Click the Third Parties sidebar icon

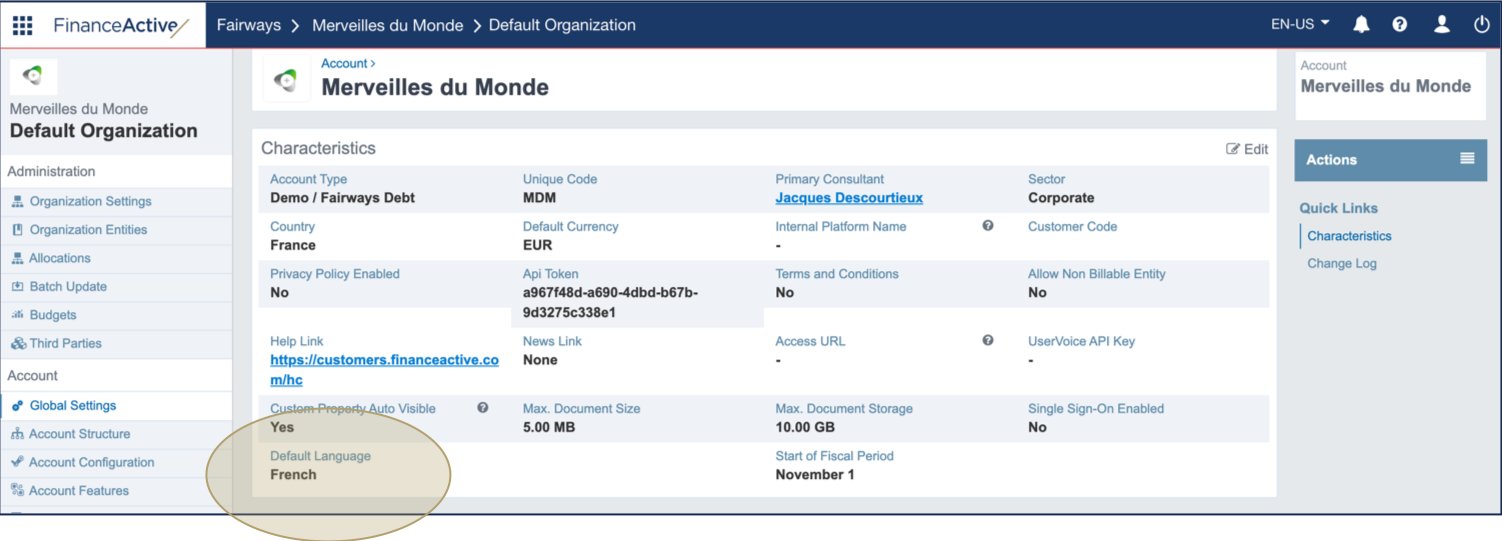pyautogui.click(x=18, y=343)
